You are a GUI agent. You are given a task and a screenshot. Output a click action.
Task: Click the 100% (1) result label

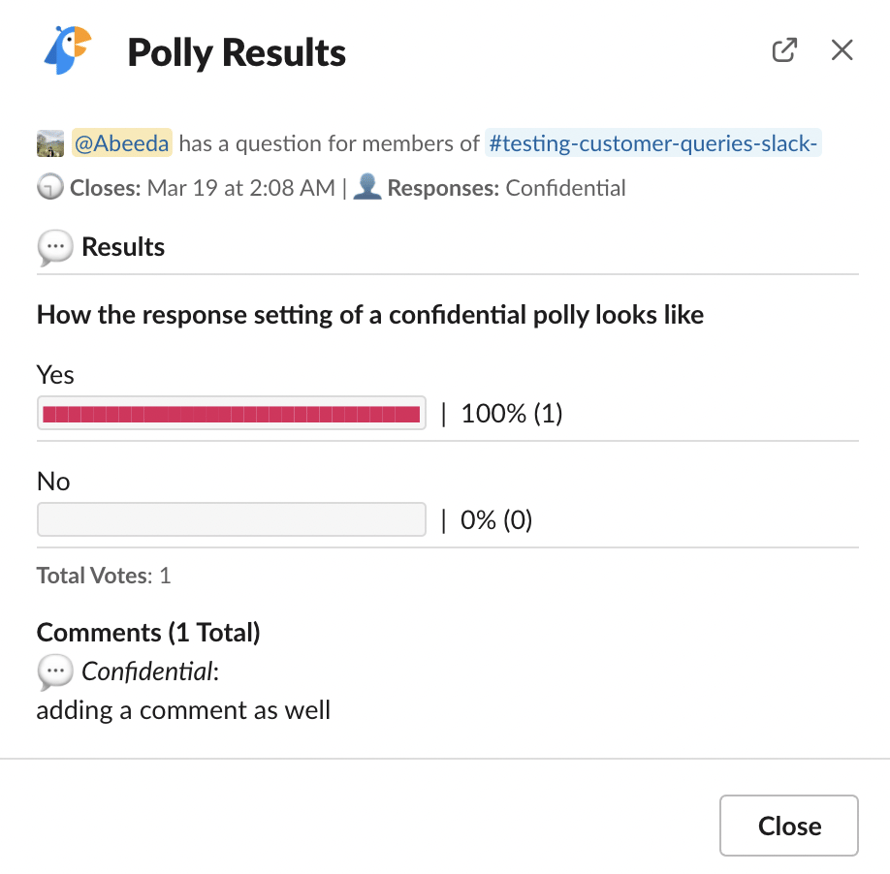click(511, 413)
